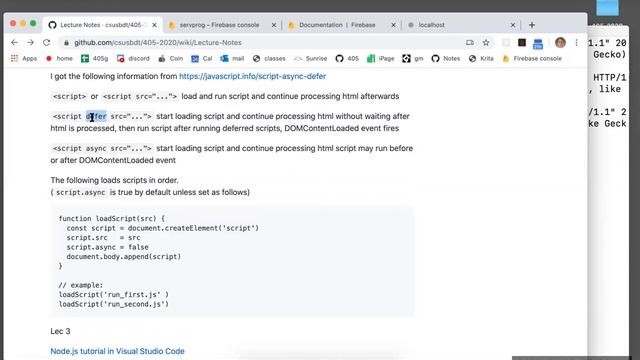Click the '// example:' comment line
640x360 pixels.
coord(81,285)
